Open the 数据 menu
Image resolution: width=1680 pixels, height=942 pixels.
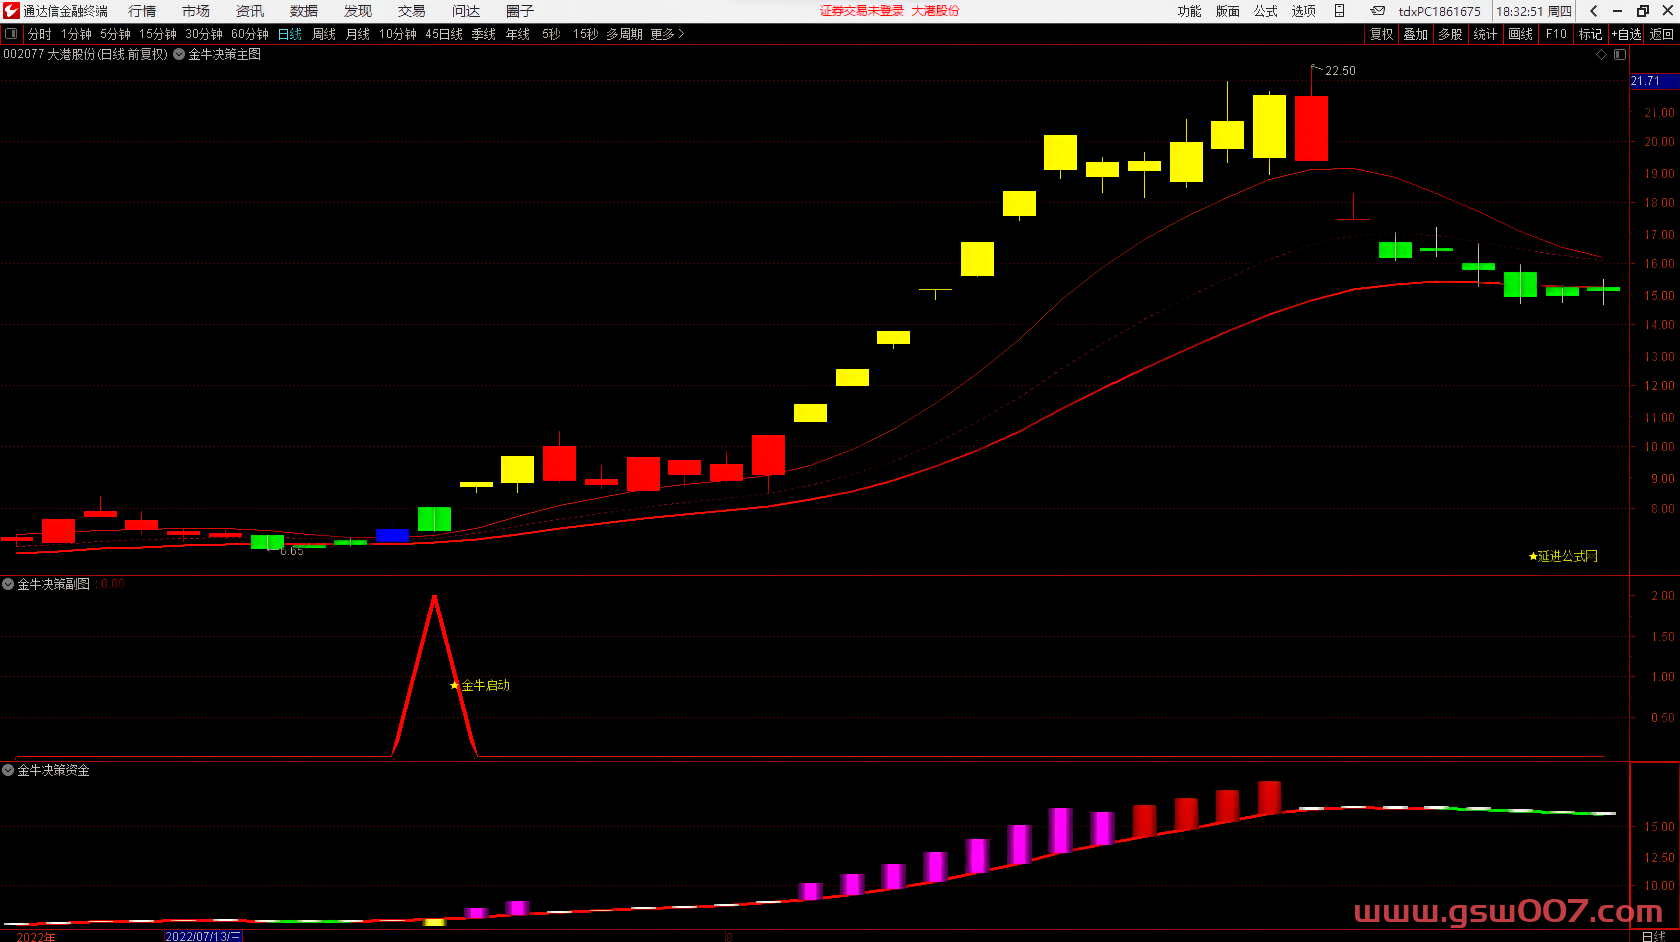point(304,11)
